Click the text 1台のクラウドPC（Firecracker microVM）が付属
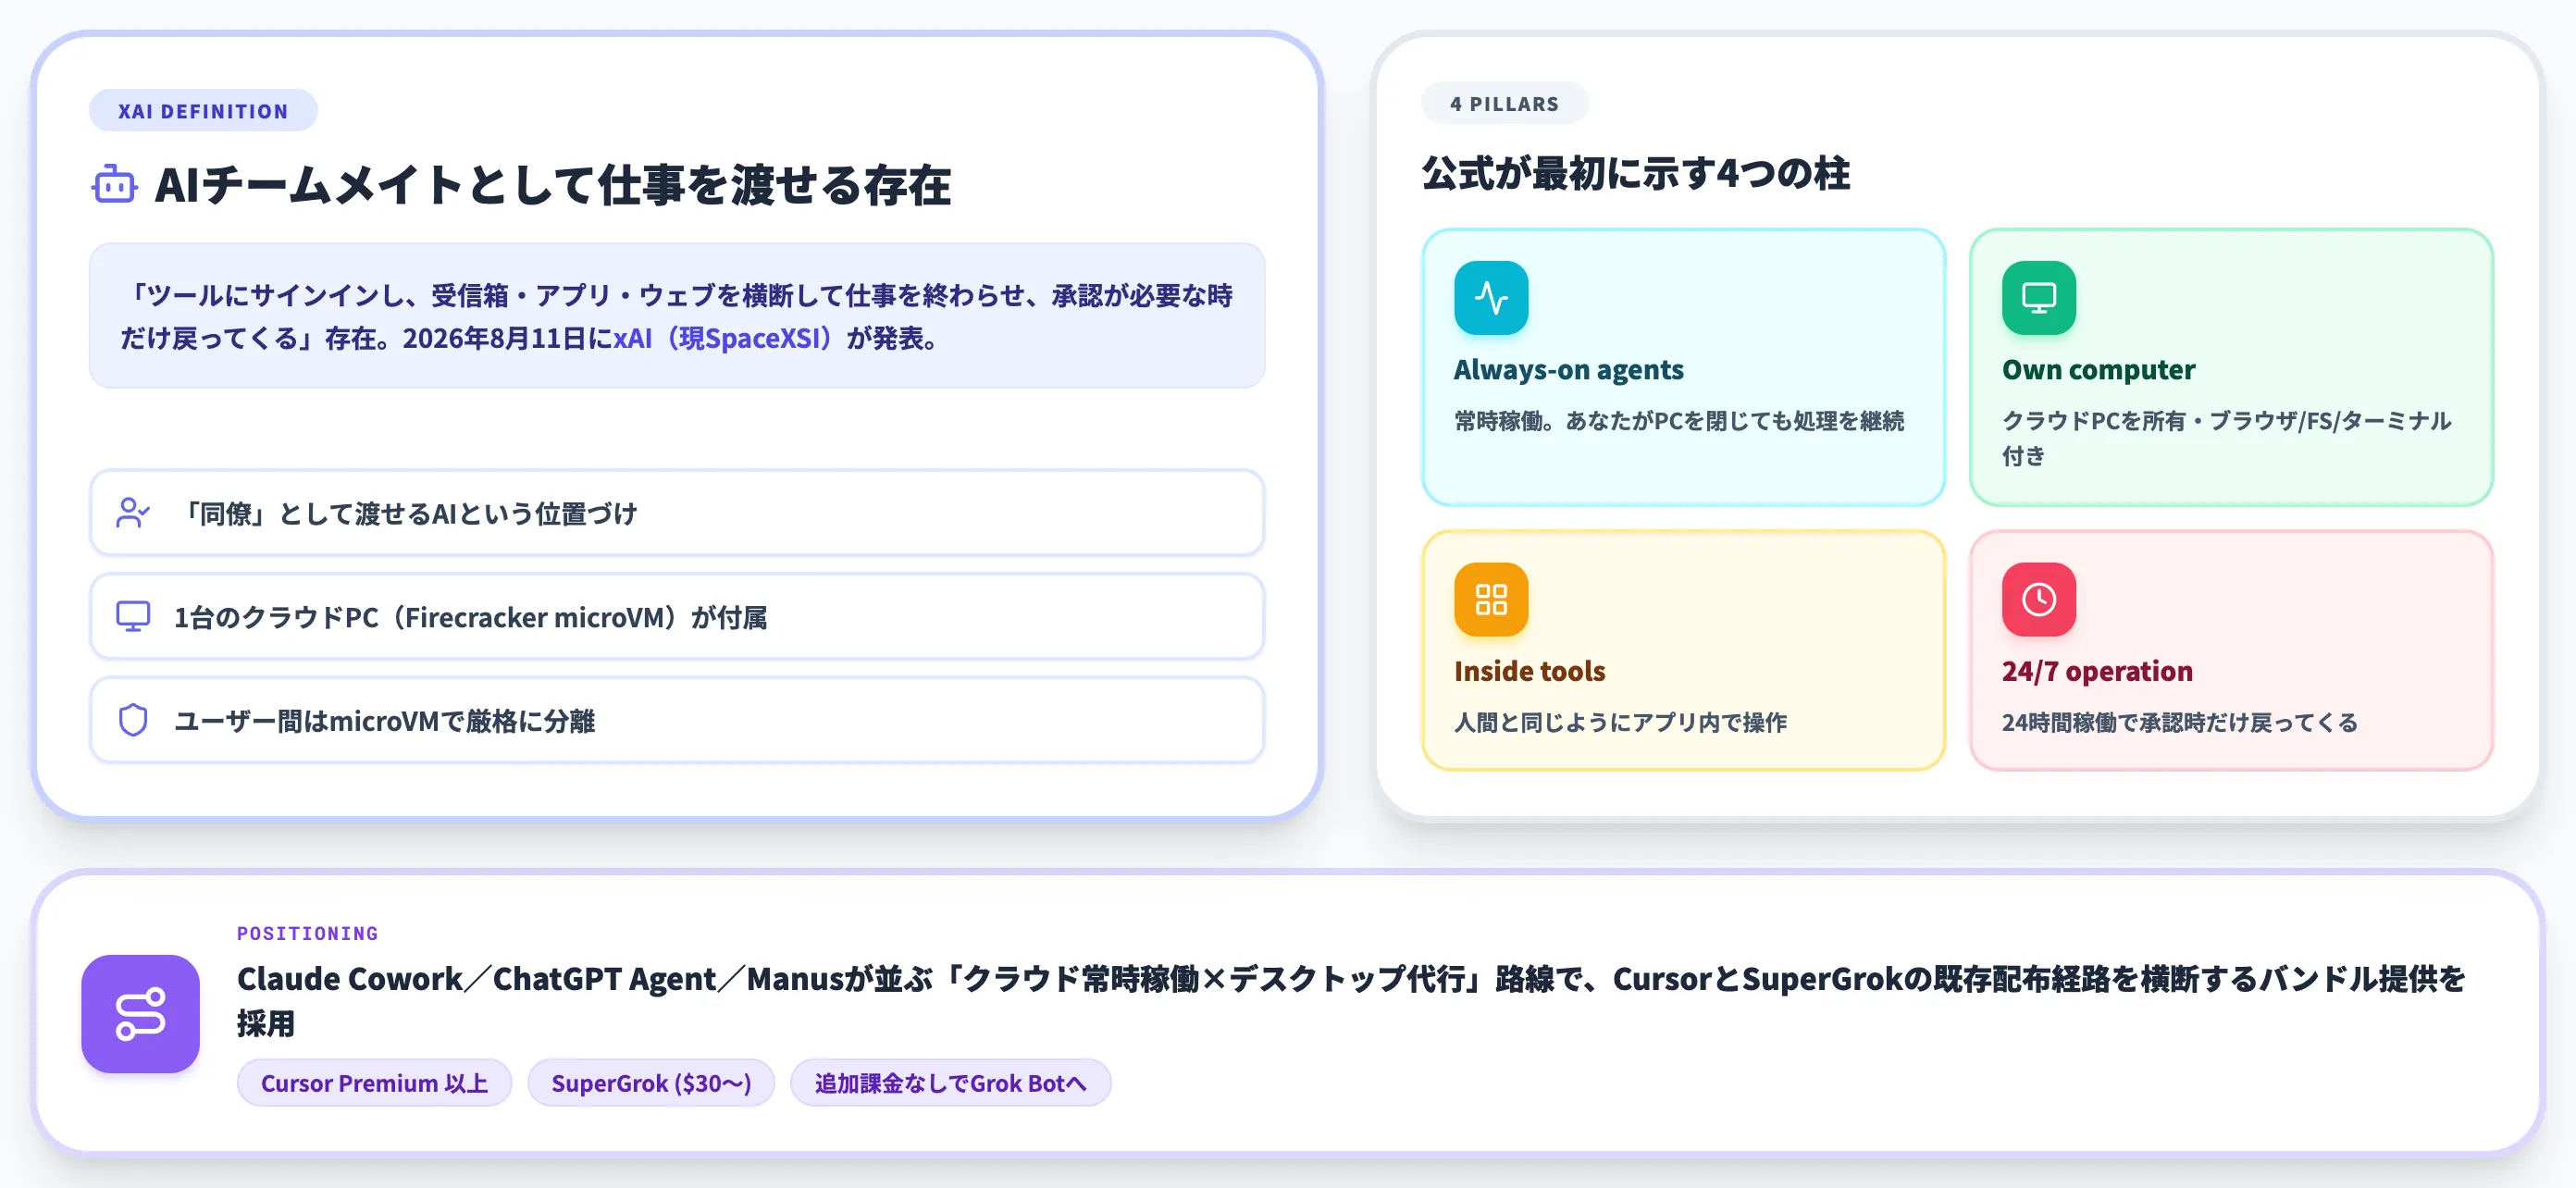The height and width of the screenshot is (1188, 2576). click(471, 617)
